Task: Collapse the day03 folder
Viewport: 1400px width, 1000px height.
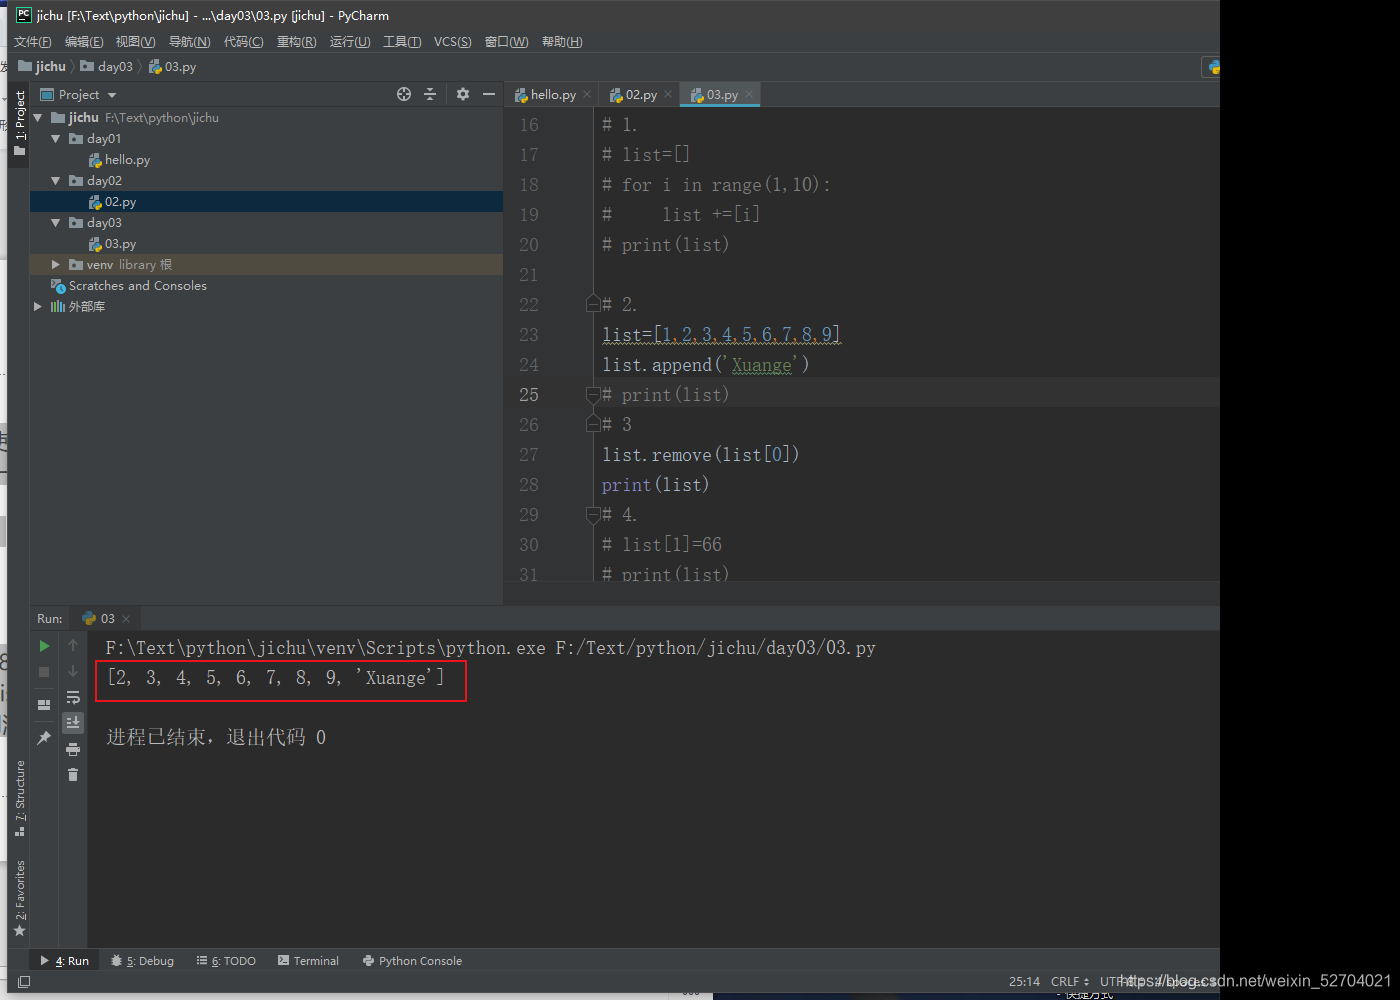Action: point(56,223)
